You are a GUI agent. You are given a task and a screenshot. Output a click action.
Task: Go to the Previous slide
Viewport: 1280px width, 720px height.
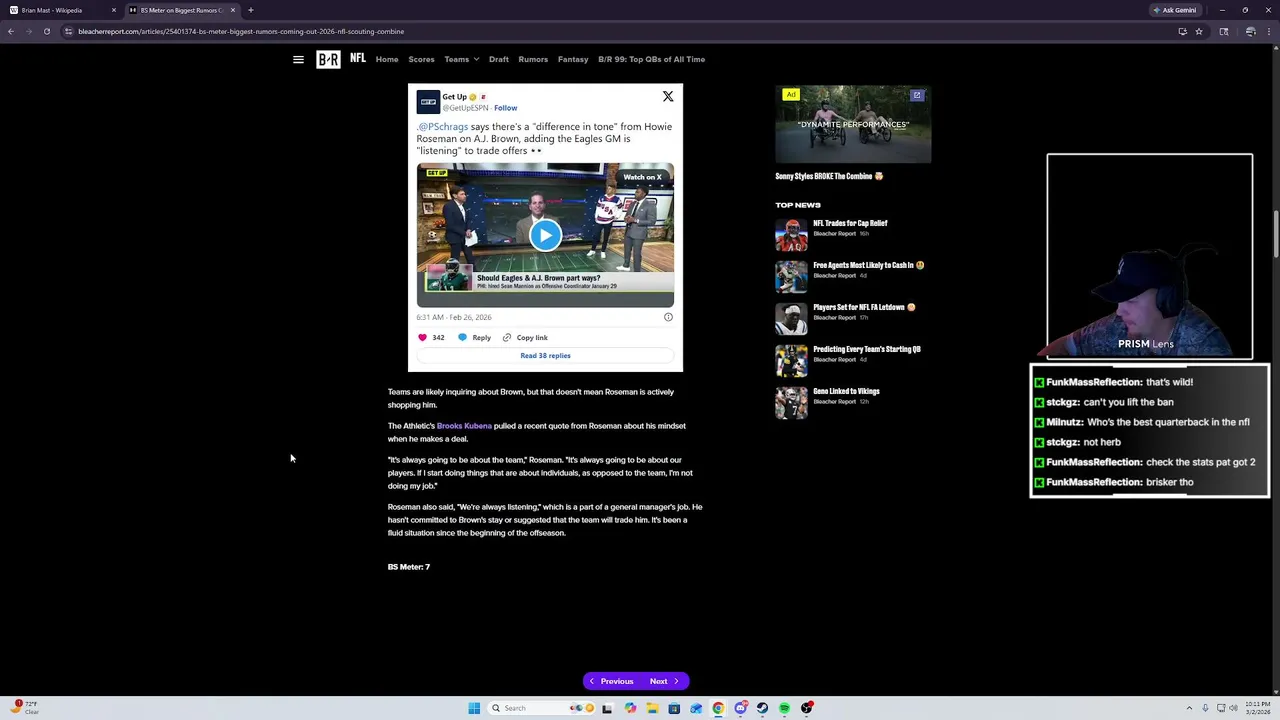(x=611, y=681)
